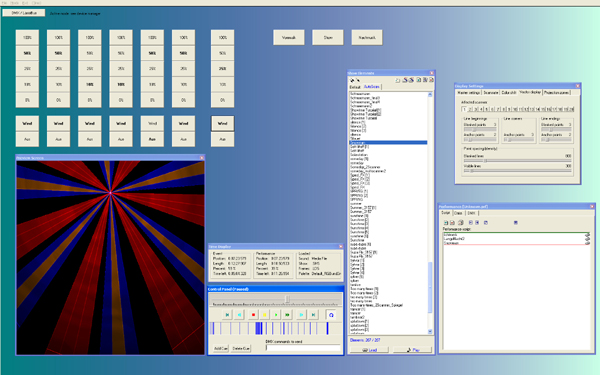This screenshot has height=375, width=600.
Task: Open the DMX tab in Performance window
Action: click(x=471, y=213)
